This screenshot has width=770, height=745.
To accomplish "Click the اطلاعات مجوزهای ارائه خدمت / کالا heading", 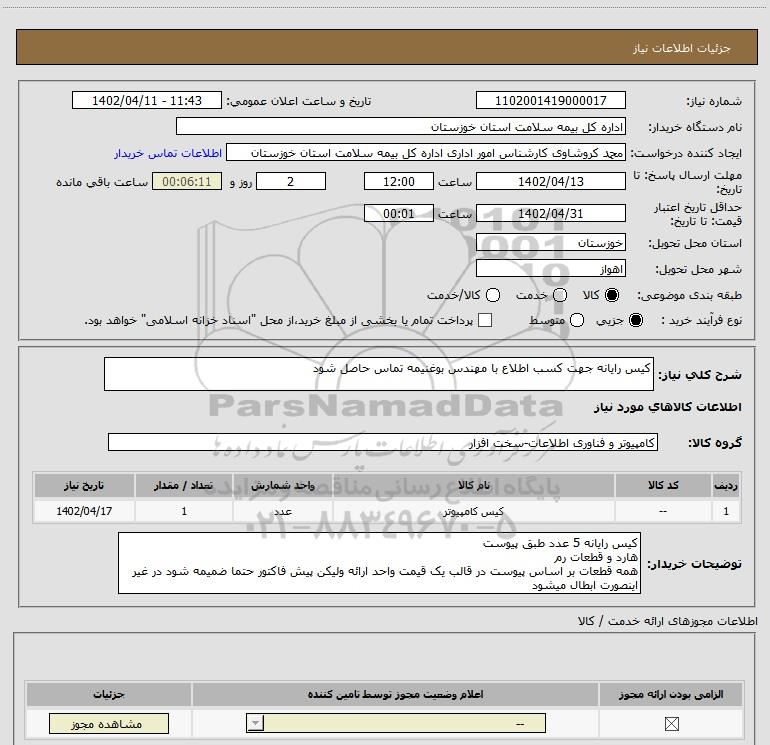I will tap(668, 621).
